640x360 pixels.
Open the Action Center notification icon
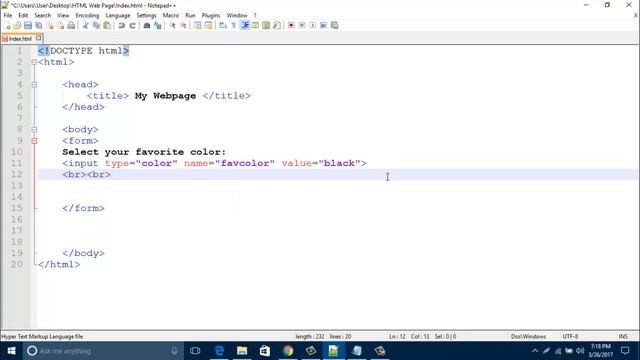tap(625, 351)
